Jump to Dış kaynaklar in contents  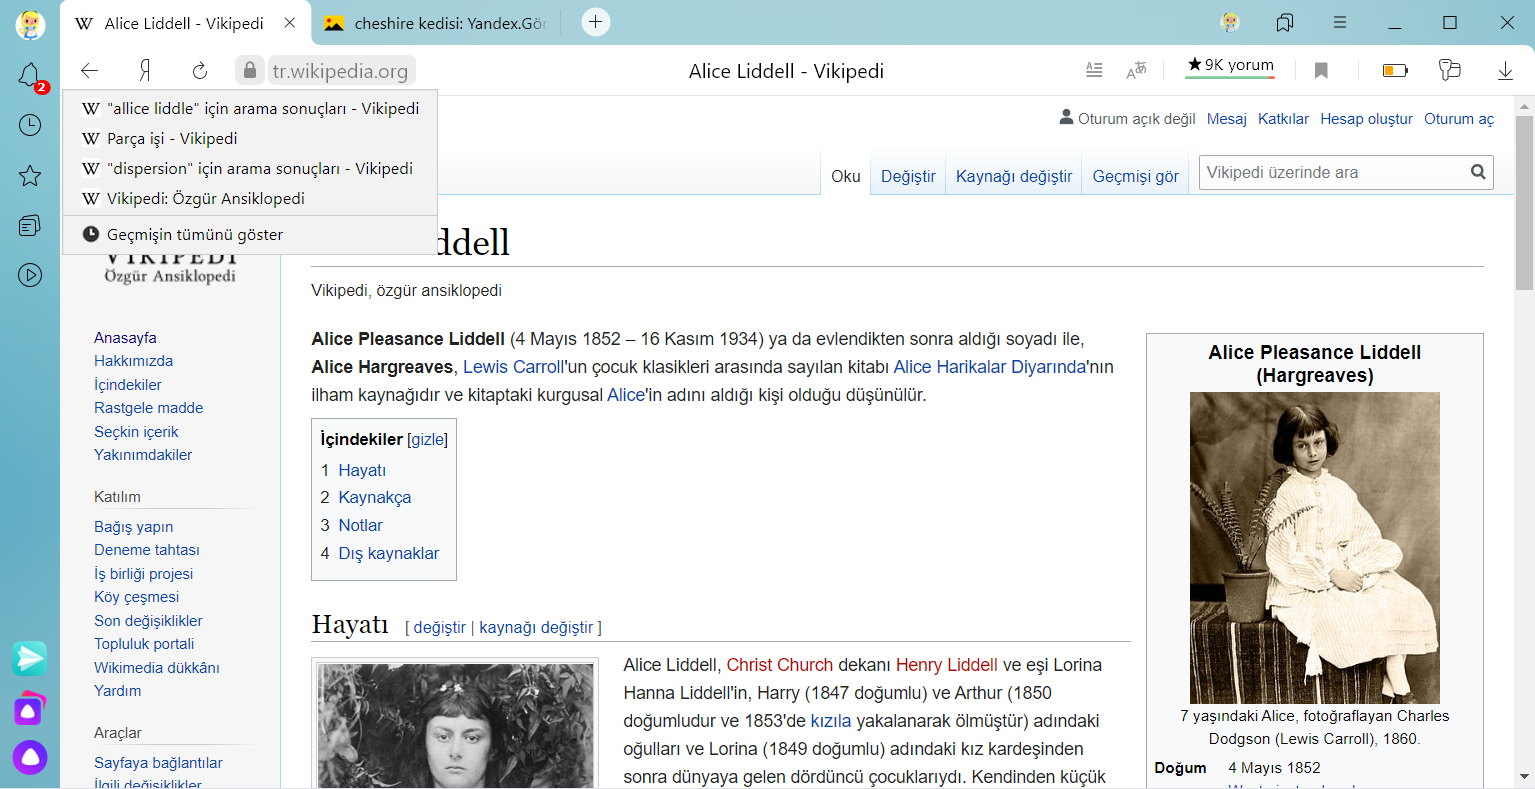click(388, 553)
